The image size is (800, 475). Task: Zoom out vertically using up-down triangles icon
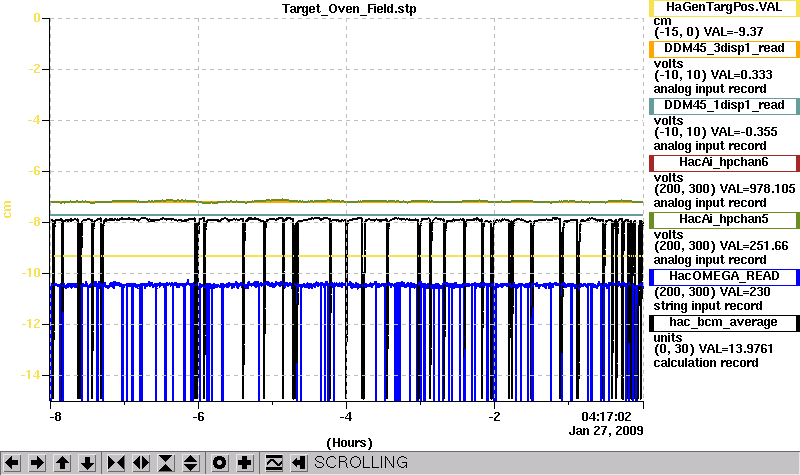191,463
